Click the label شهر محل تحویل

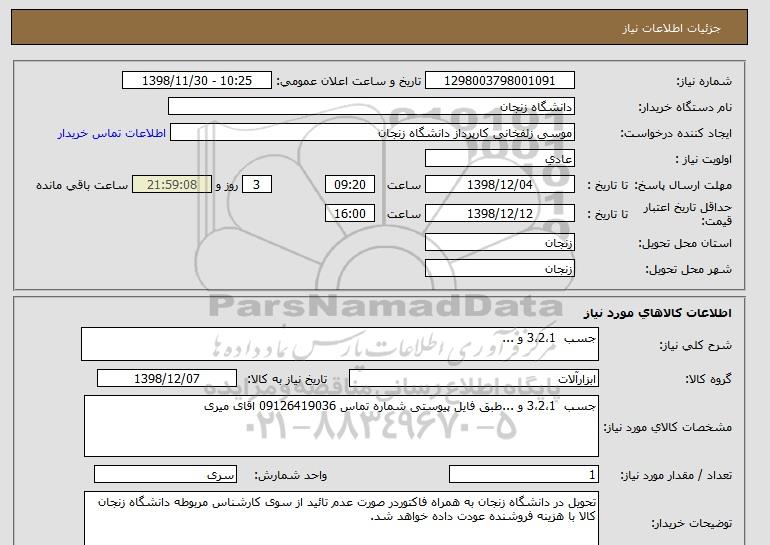click(688, 269)
